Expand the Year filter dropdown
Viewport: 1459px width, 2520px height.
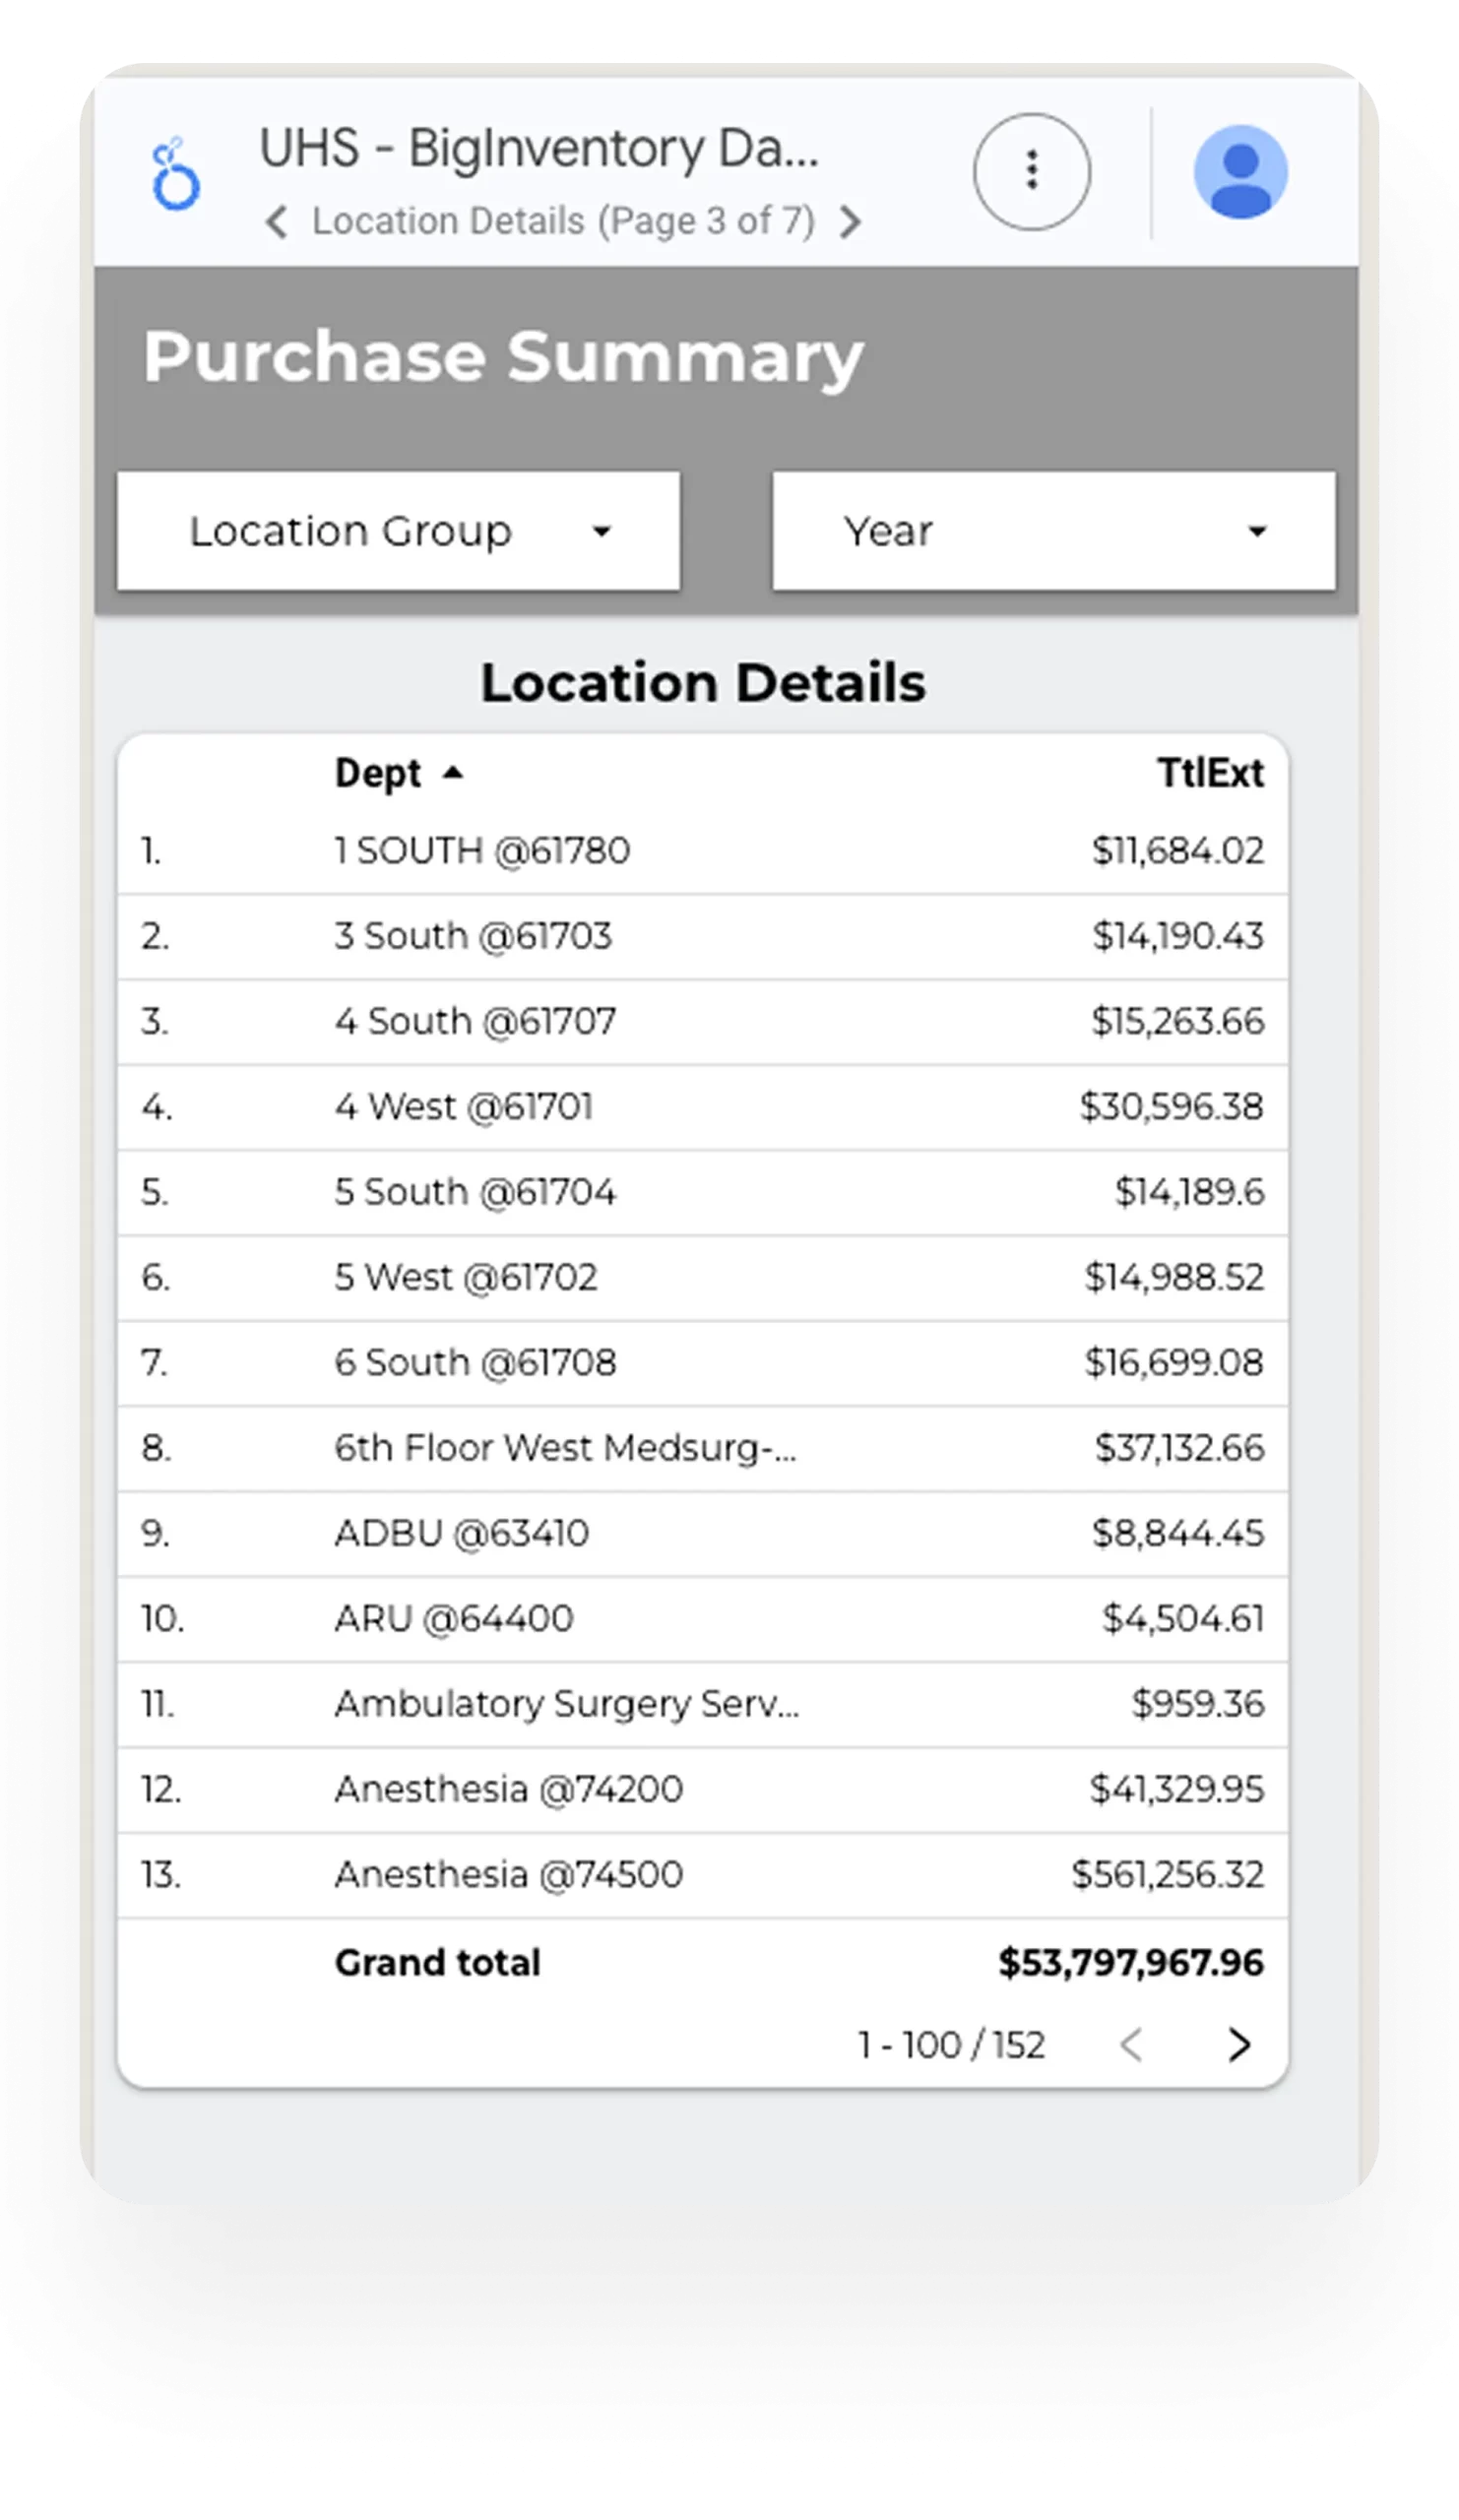1054,531
